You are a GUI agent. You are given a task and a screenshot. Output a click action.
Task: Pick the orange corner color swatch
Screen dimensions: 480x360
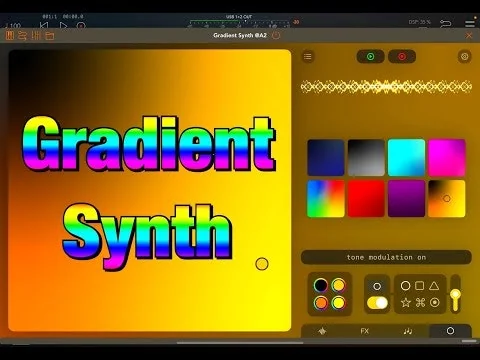321,303
